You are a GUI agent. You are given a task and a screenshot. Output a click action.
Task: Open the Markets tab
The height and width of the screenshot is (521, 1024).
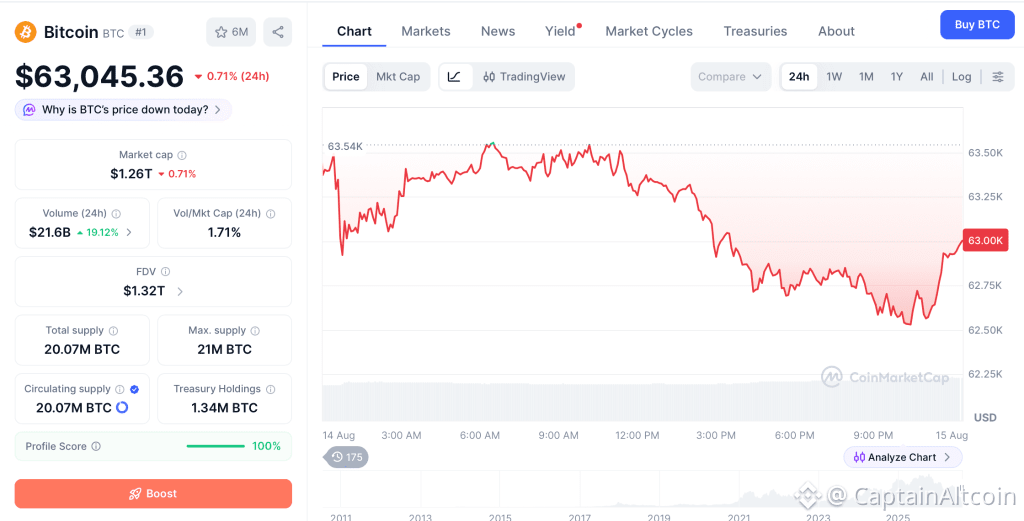(426, 31)
